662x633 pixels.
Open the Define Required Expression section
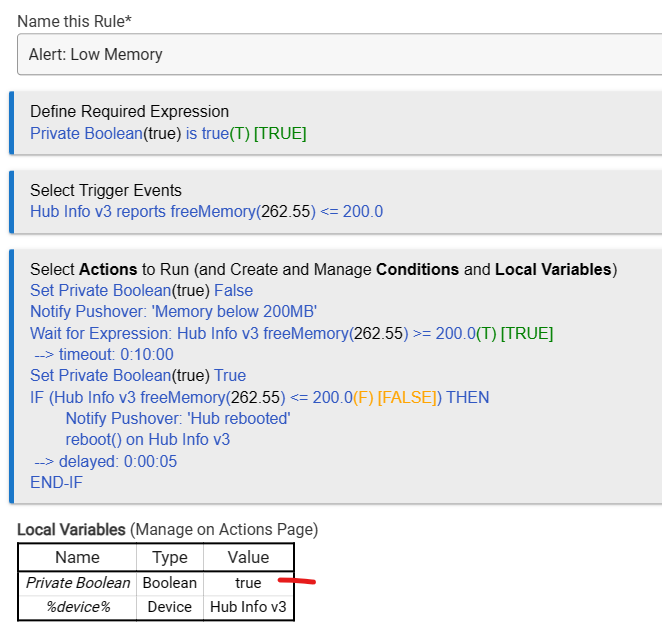(129, 111)
